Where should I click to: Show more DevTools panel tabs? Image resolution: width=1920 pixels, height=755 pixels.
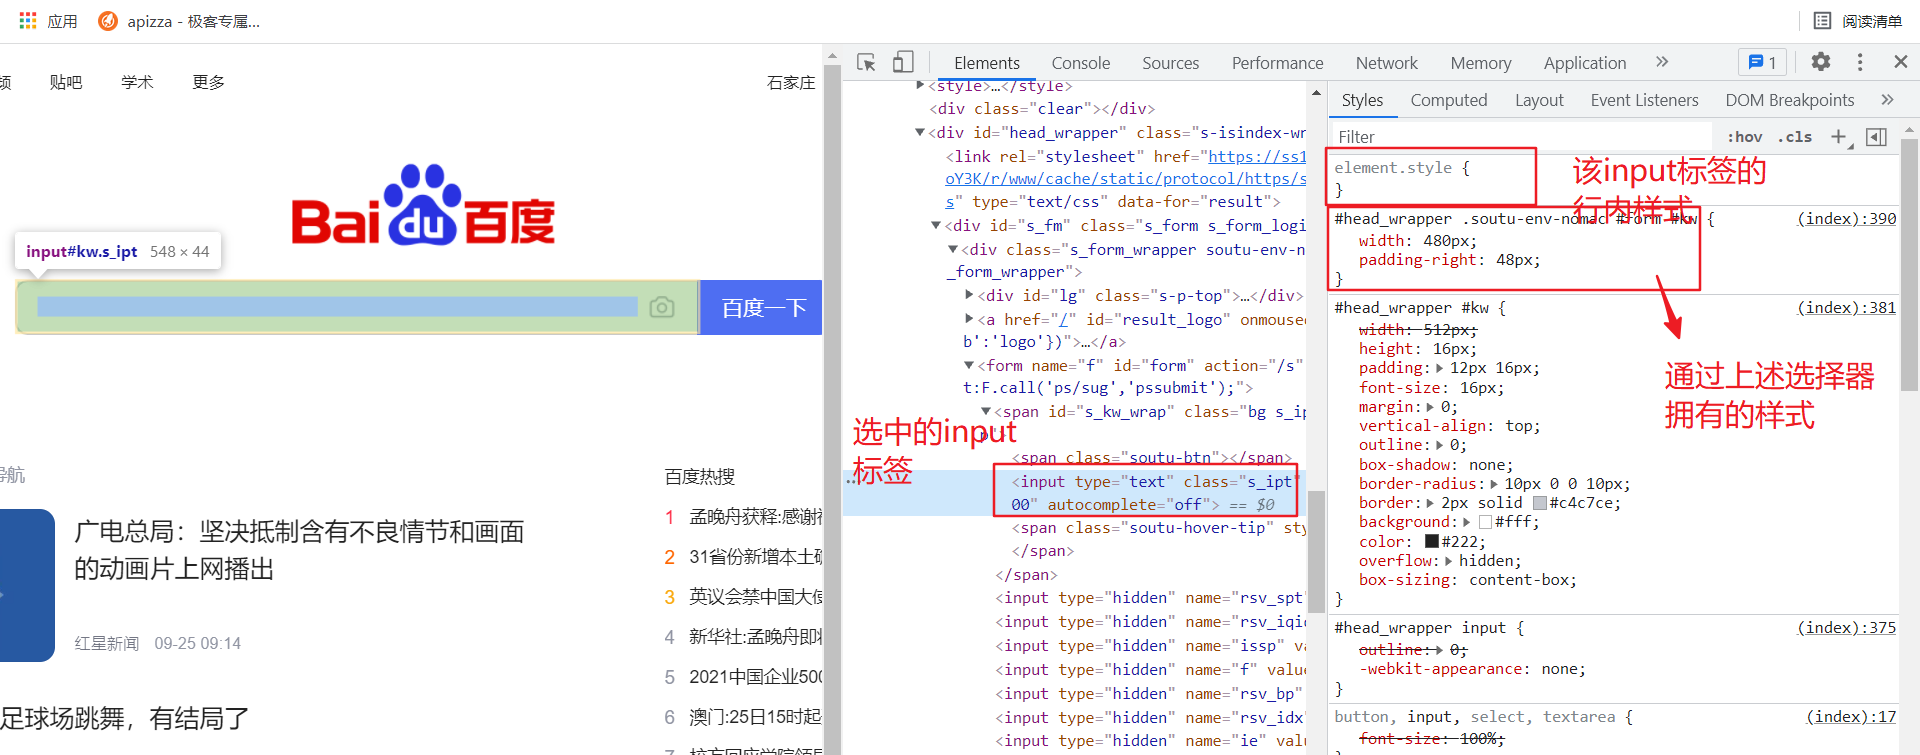point(1662,62)
